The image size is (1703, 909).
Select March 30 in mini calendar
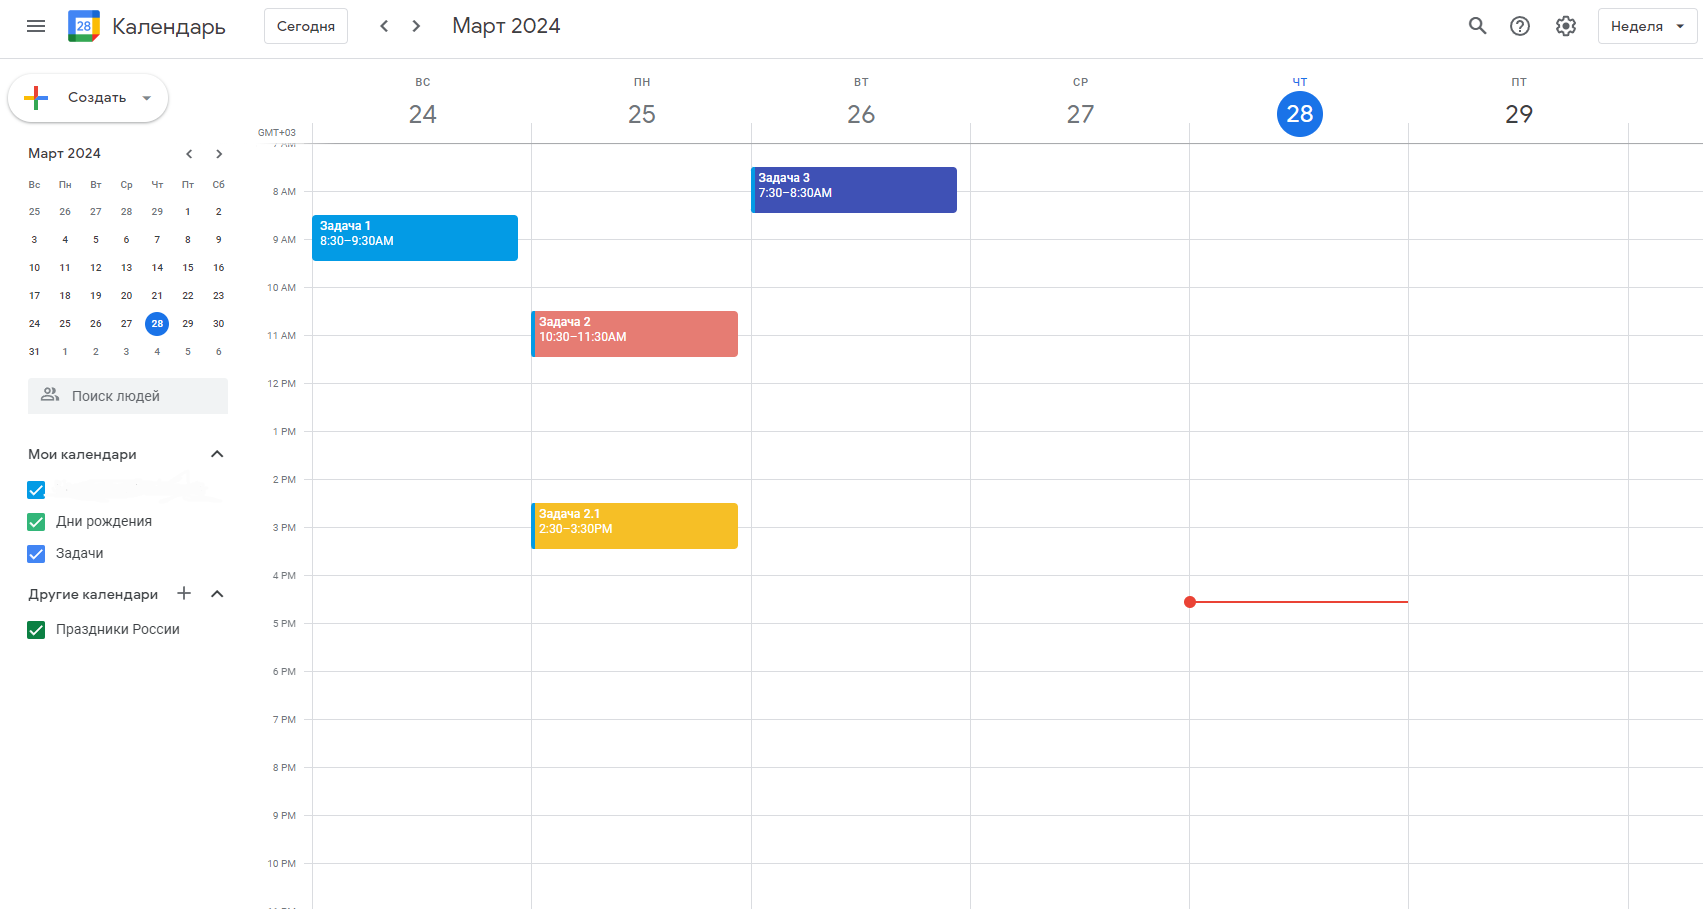pos(218,324)
